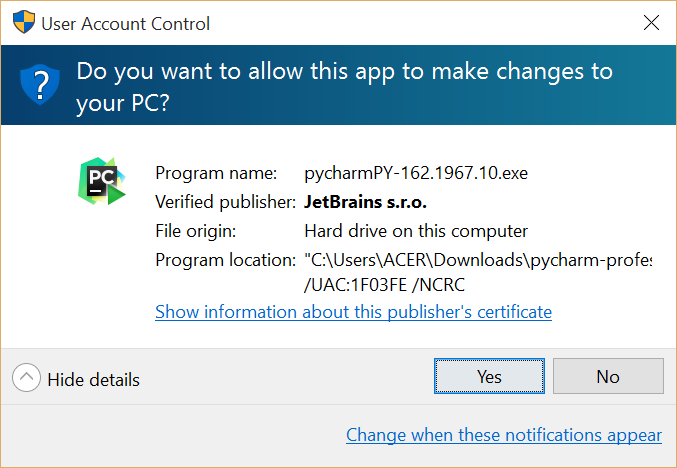
Task: Click the Do you want to allow heading
Action: pyautogui.click(x=344, y=87)
